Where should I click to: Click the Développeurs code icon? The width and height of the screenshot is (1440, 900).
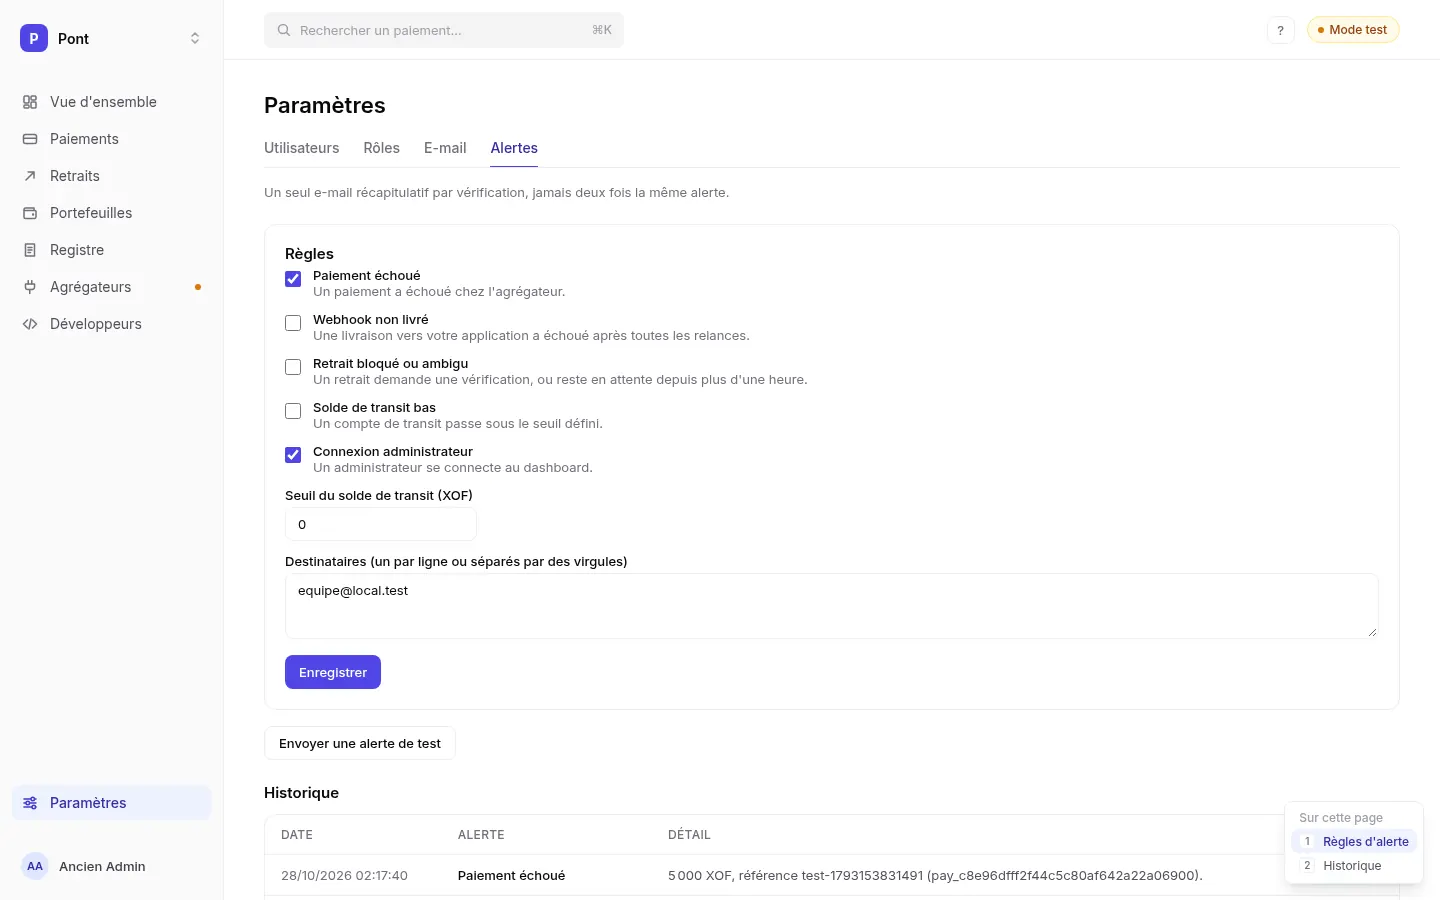click(x=30, y=324)
